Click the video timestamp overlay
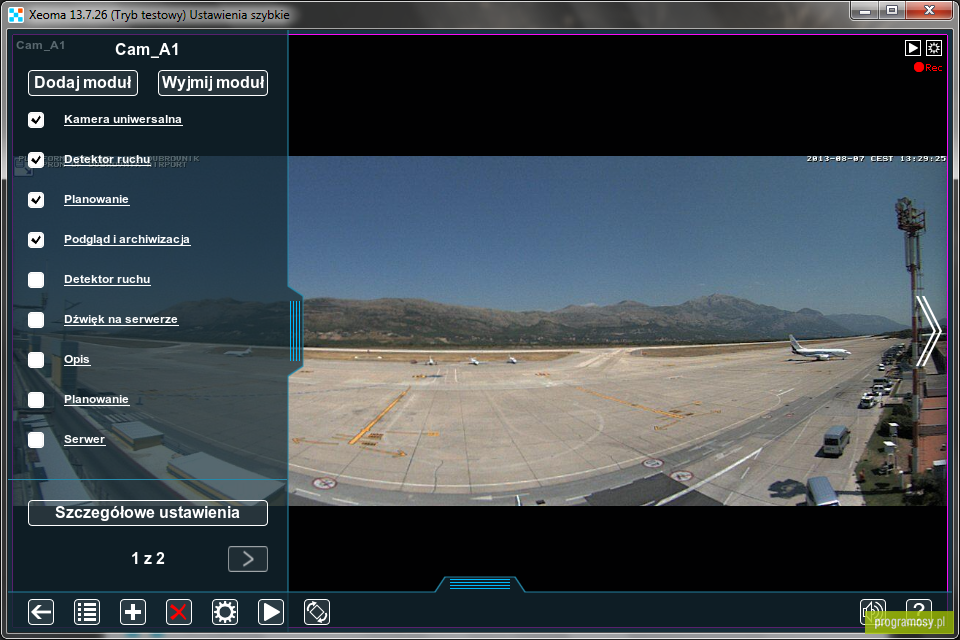Viewport: 960px width, 640px height. click(876, 159)
